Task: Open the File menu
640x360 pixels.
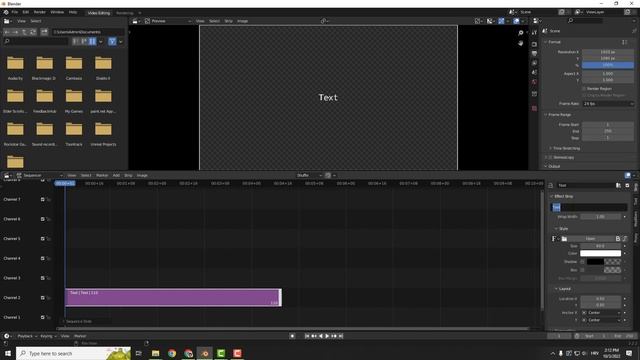Action: click(x=15, y=12)
